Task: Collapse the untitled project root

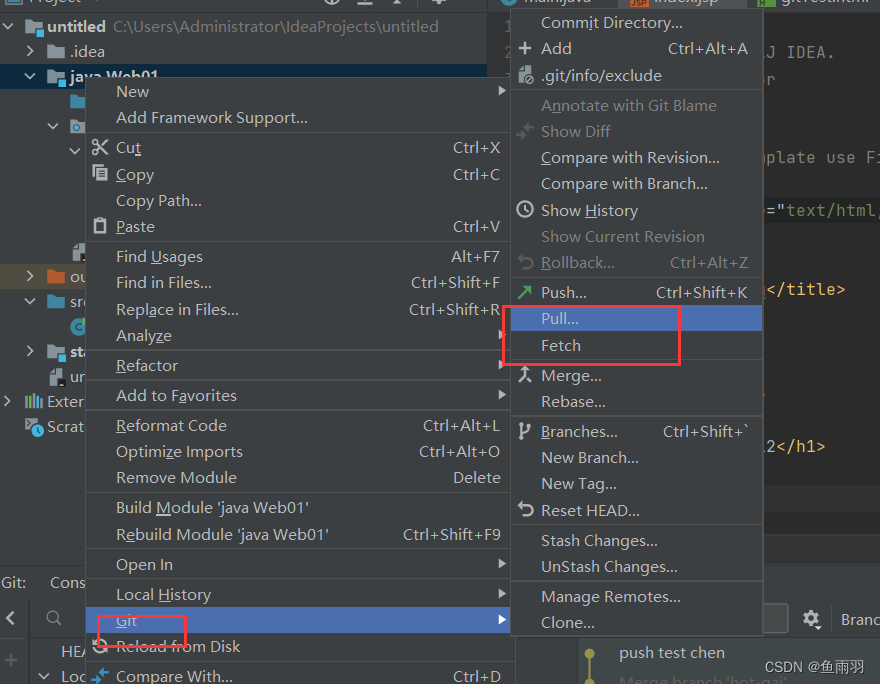Action: point(8,26)
